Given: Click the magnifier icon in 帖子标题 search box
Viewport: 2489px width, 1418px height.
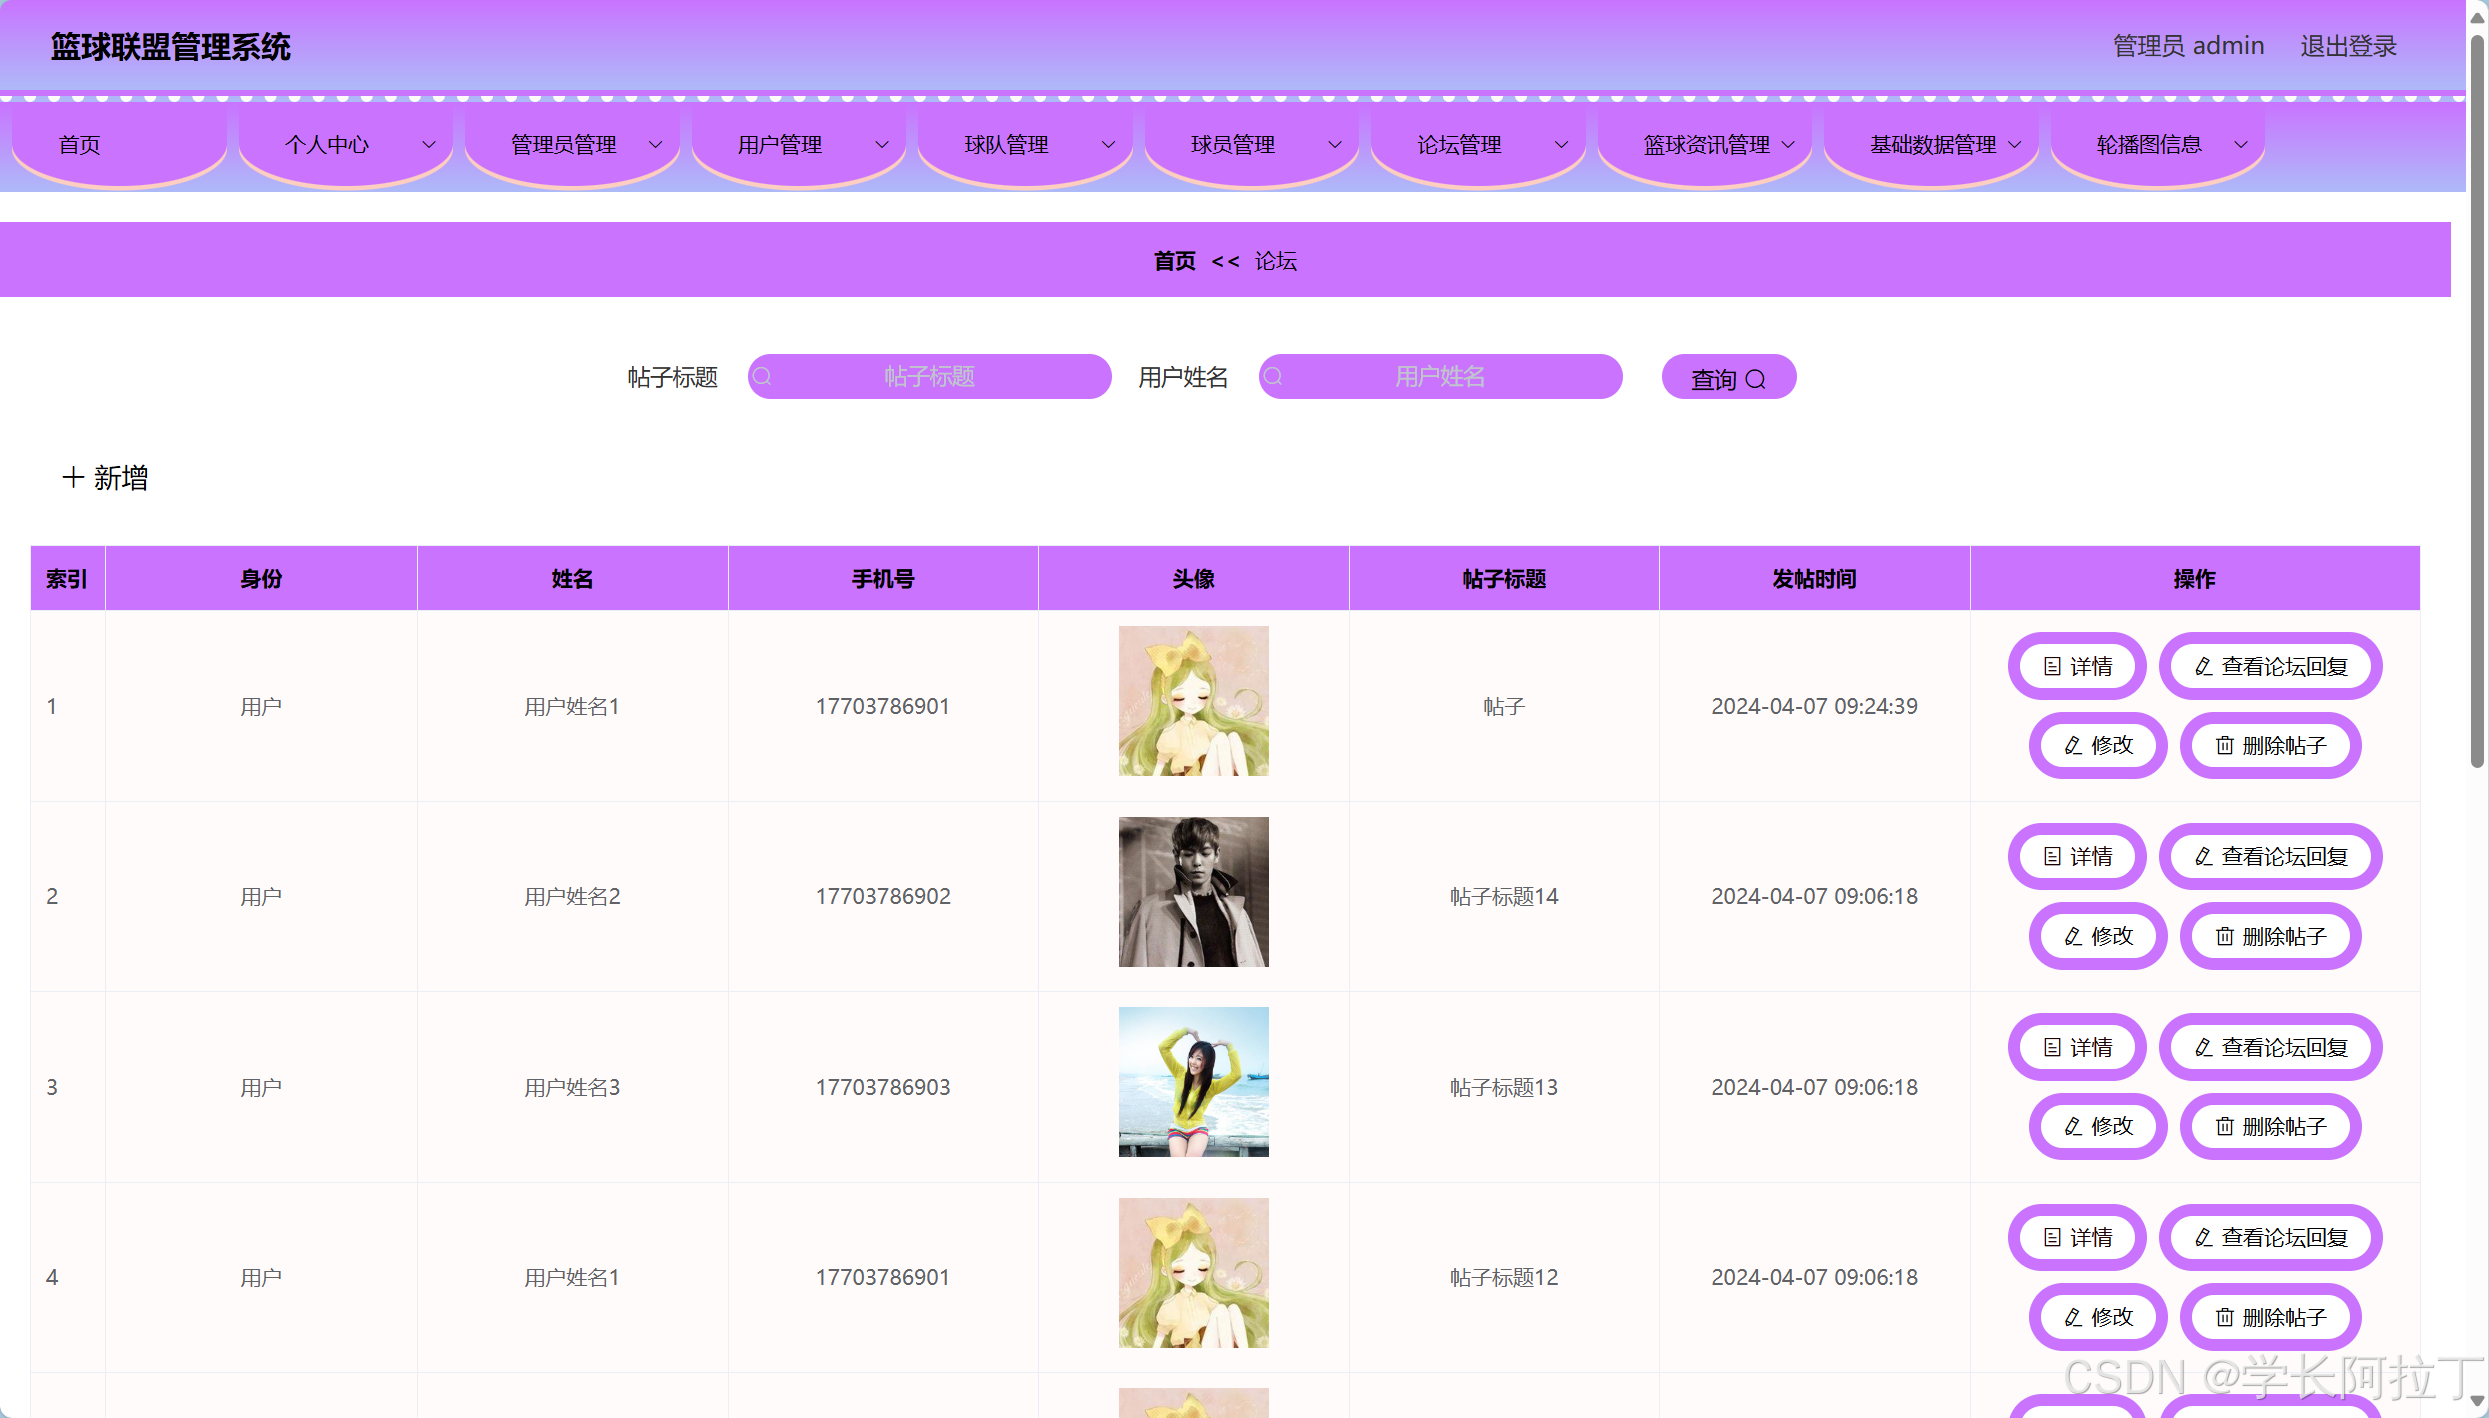Looking at the screenshot, I should coord(763,376).
